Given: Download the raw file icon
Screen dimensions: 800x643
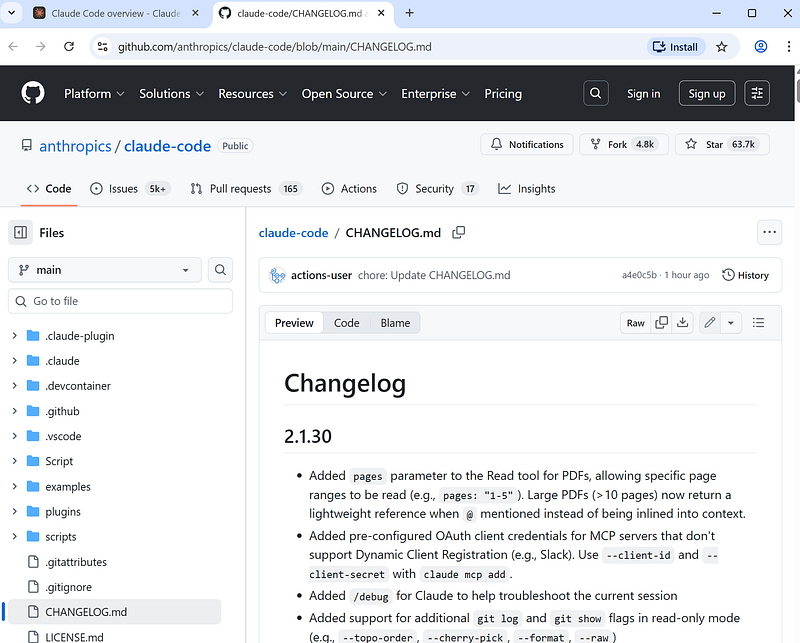Looking at the screenshot, I should coord(683,323).
